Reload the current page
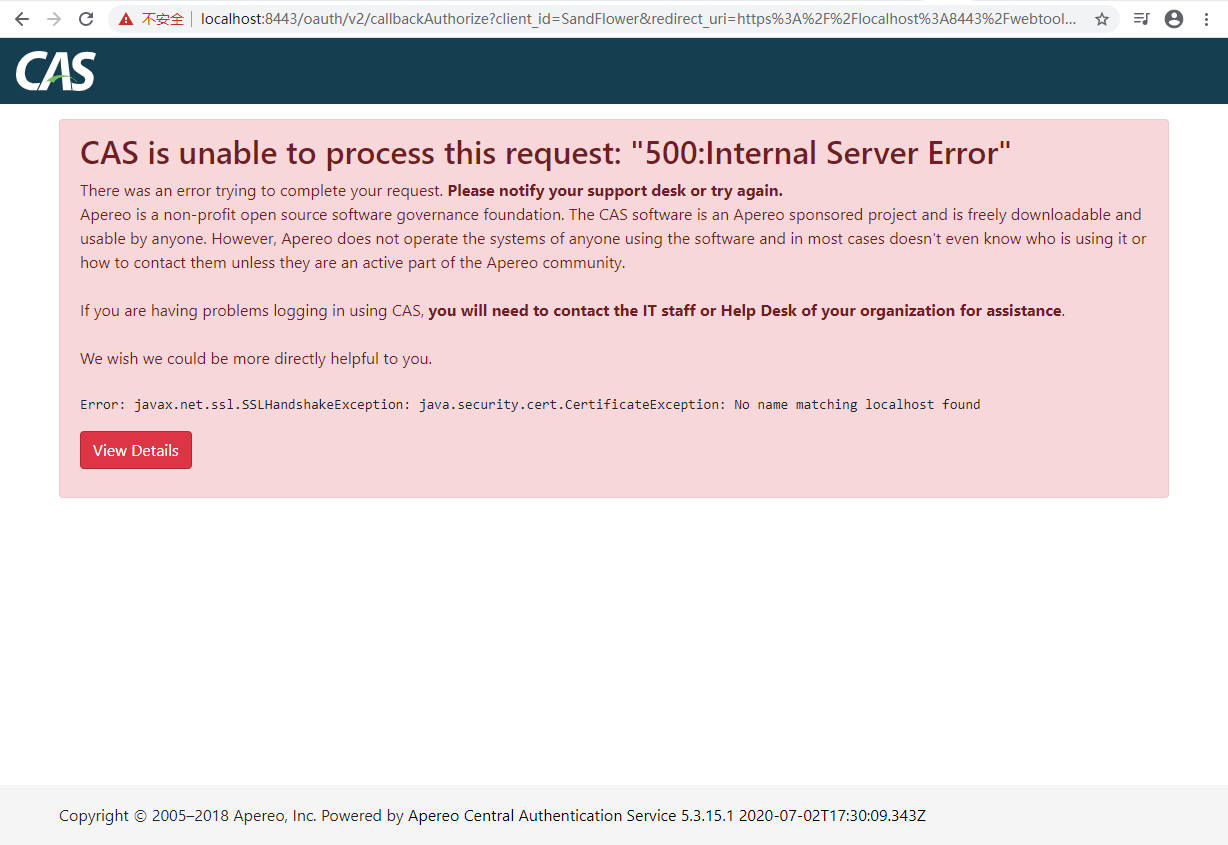Screen dimensions: 1228x845 [86, 19]
